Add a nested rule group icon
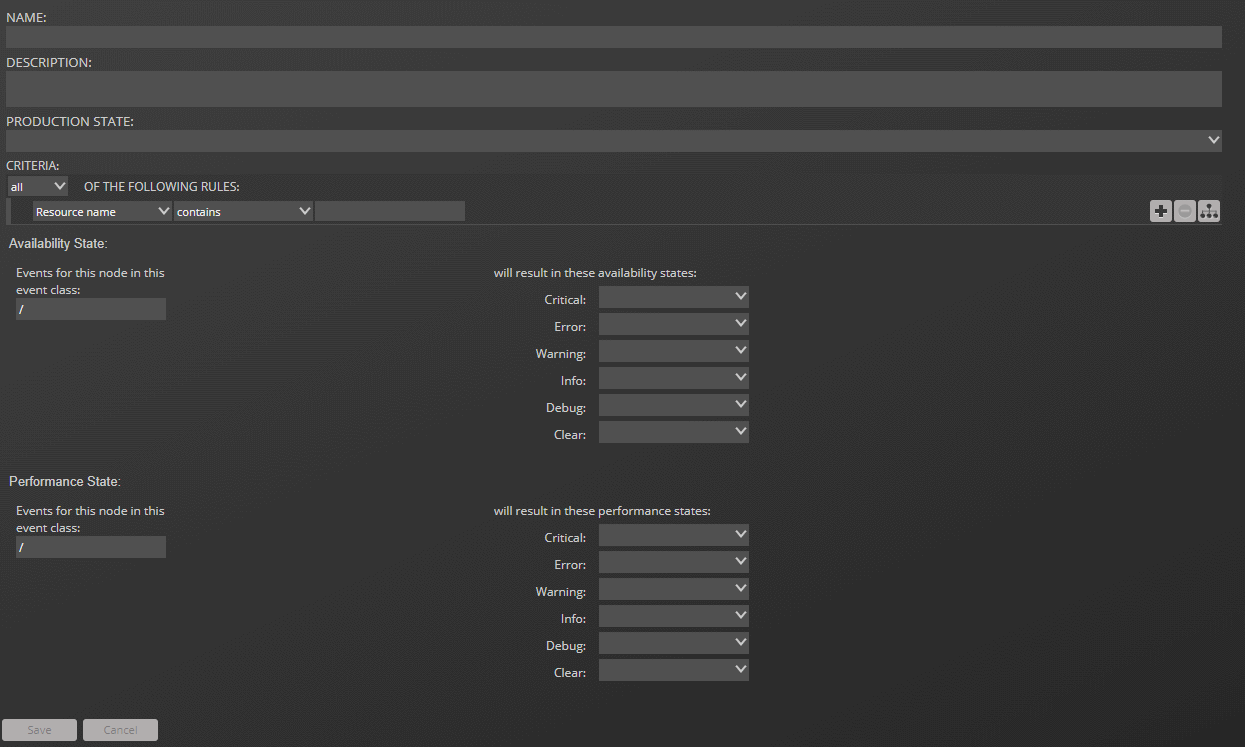The height and width of the screenshot is (747, 1245). 1209,211
